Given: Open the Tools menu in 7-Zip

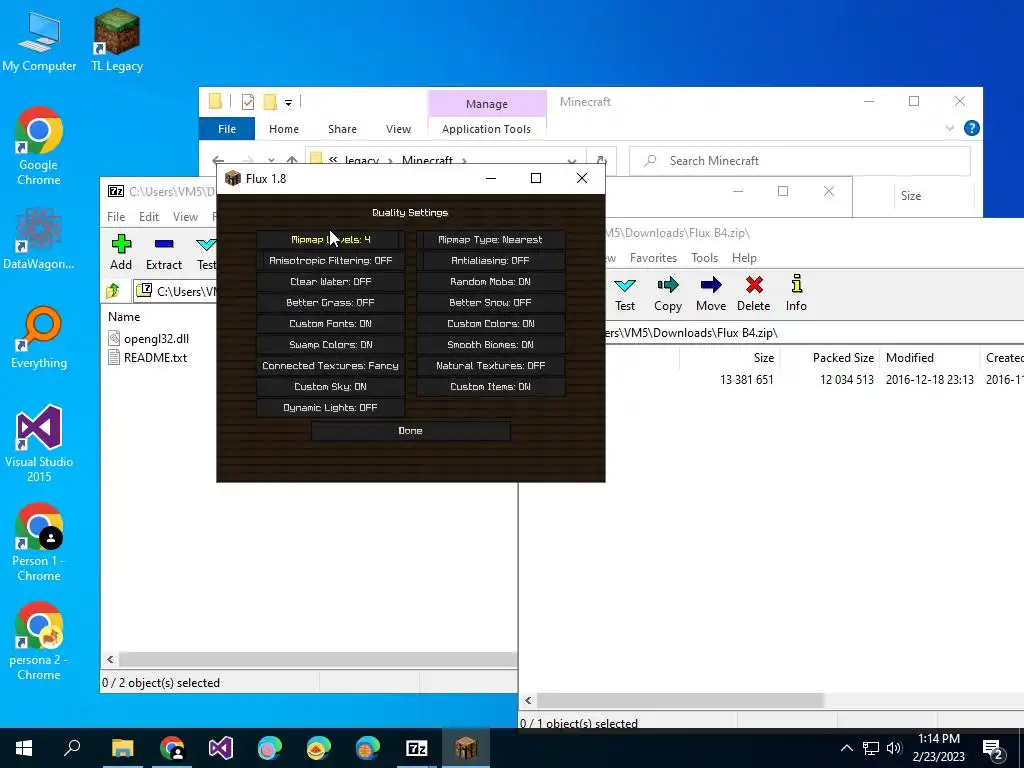Looking at the screenshot, I should pos(704,258).
